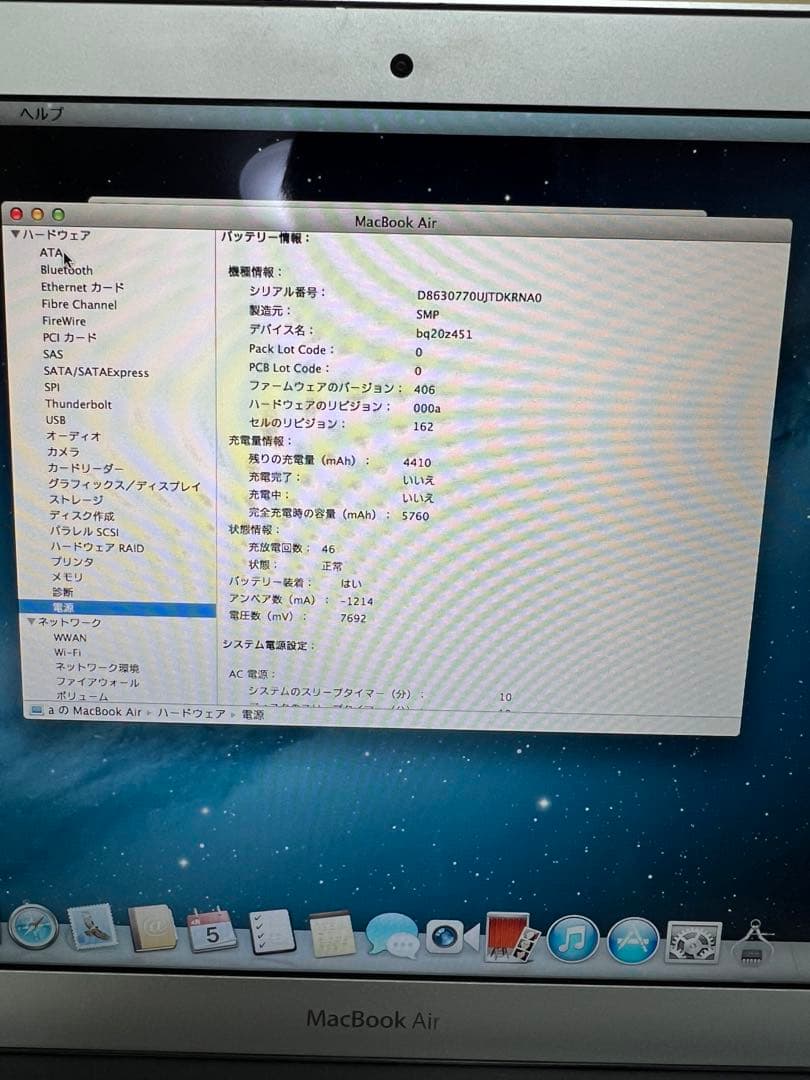Choose Ethernet カード in the sidebar
Screen dimensions: 810x1080
click(x=82, y=287)
